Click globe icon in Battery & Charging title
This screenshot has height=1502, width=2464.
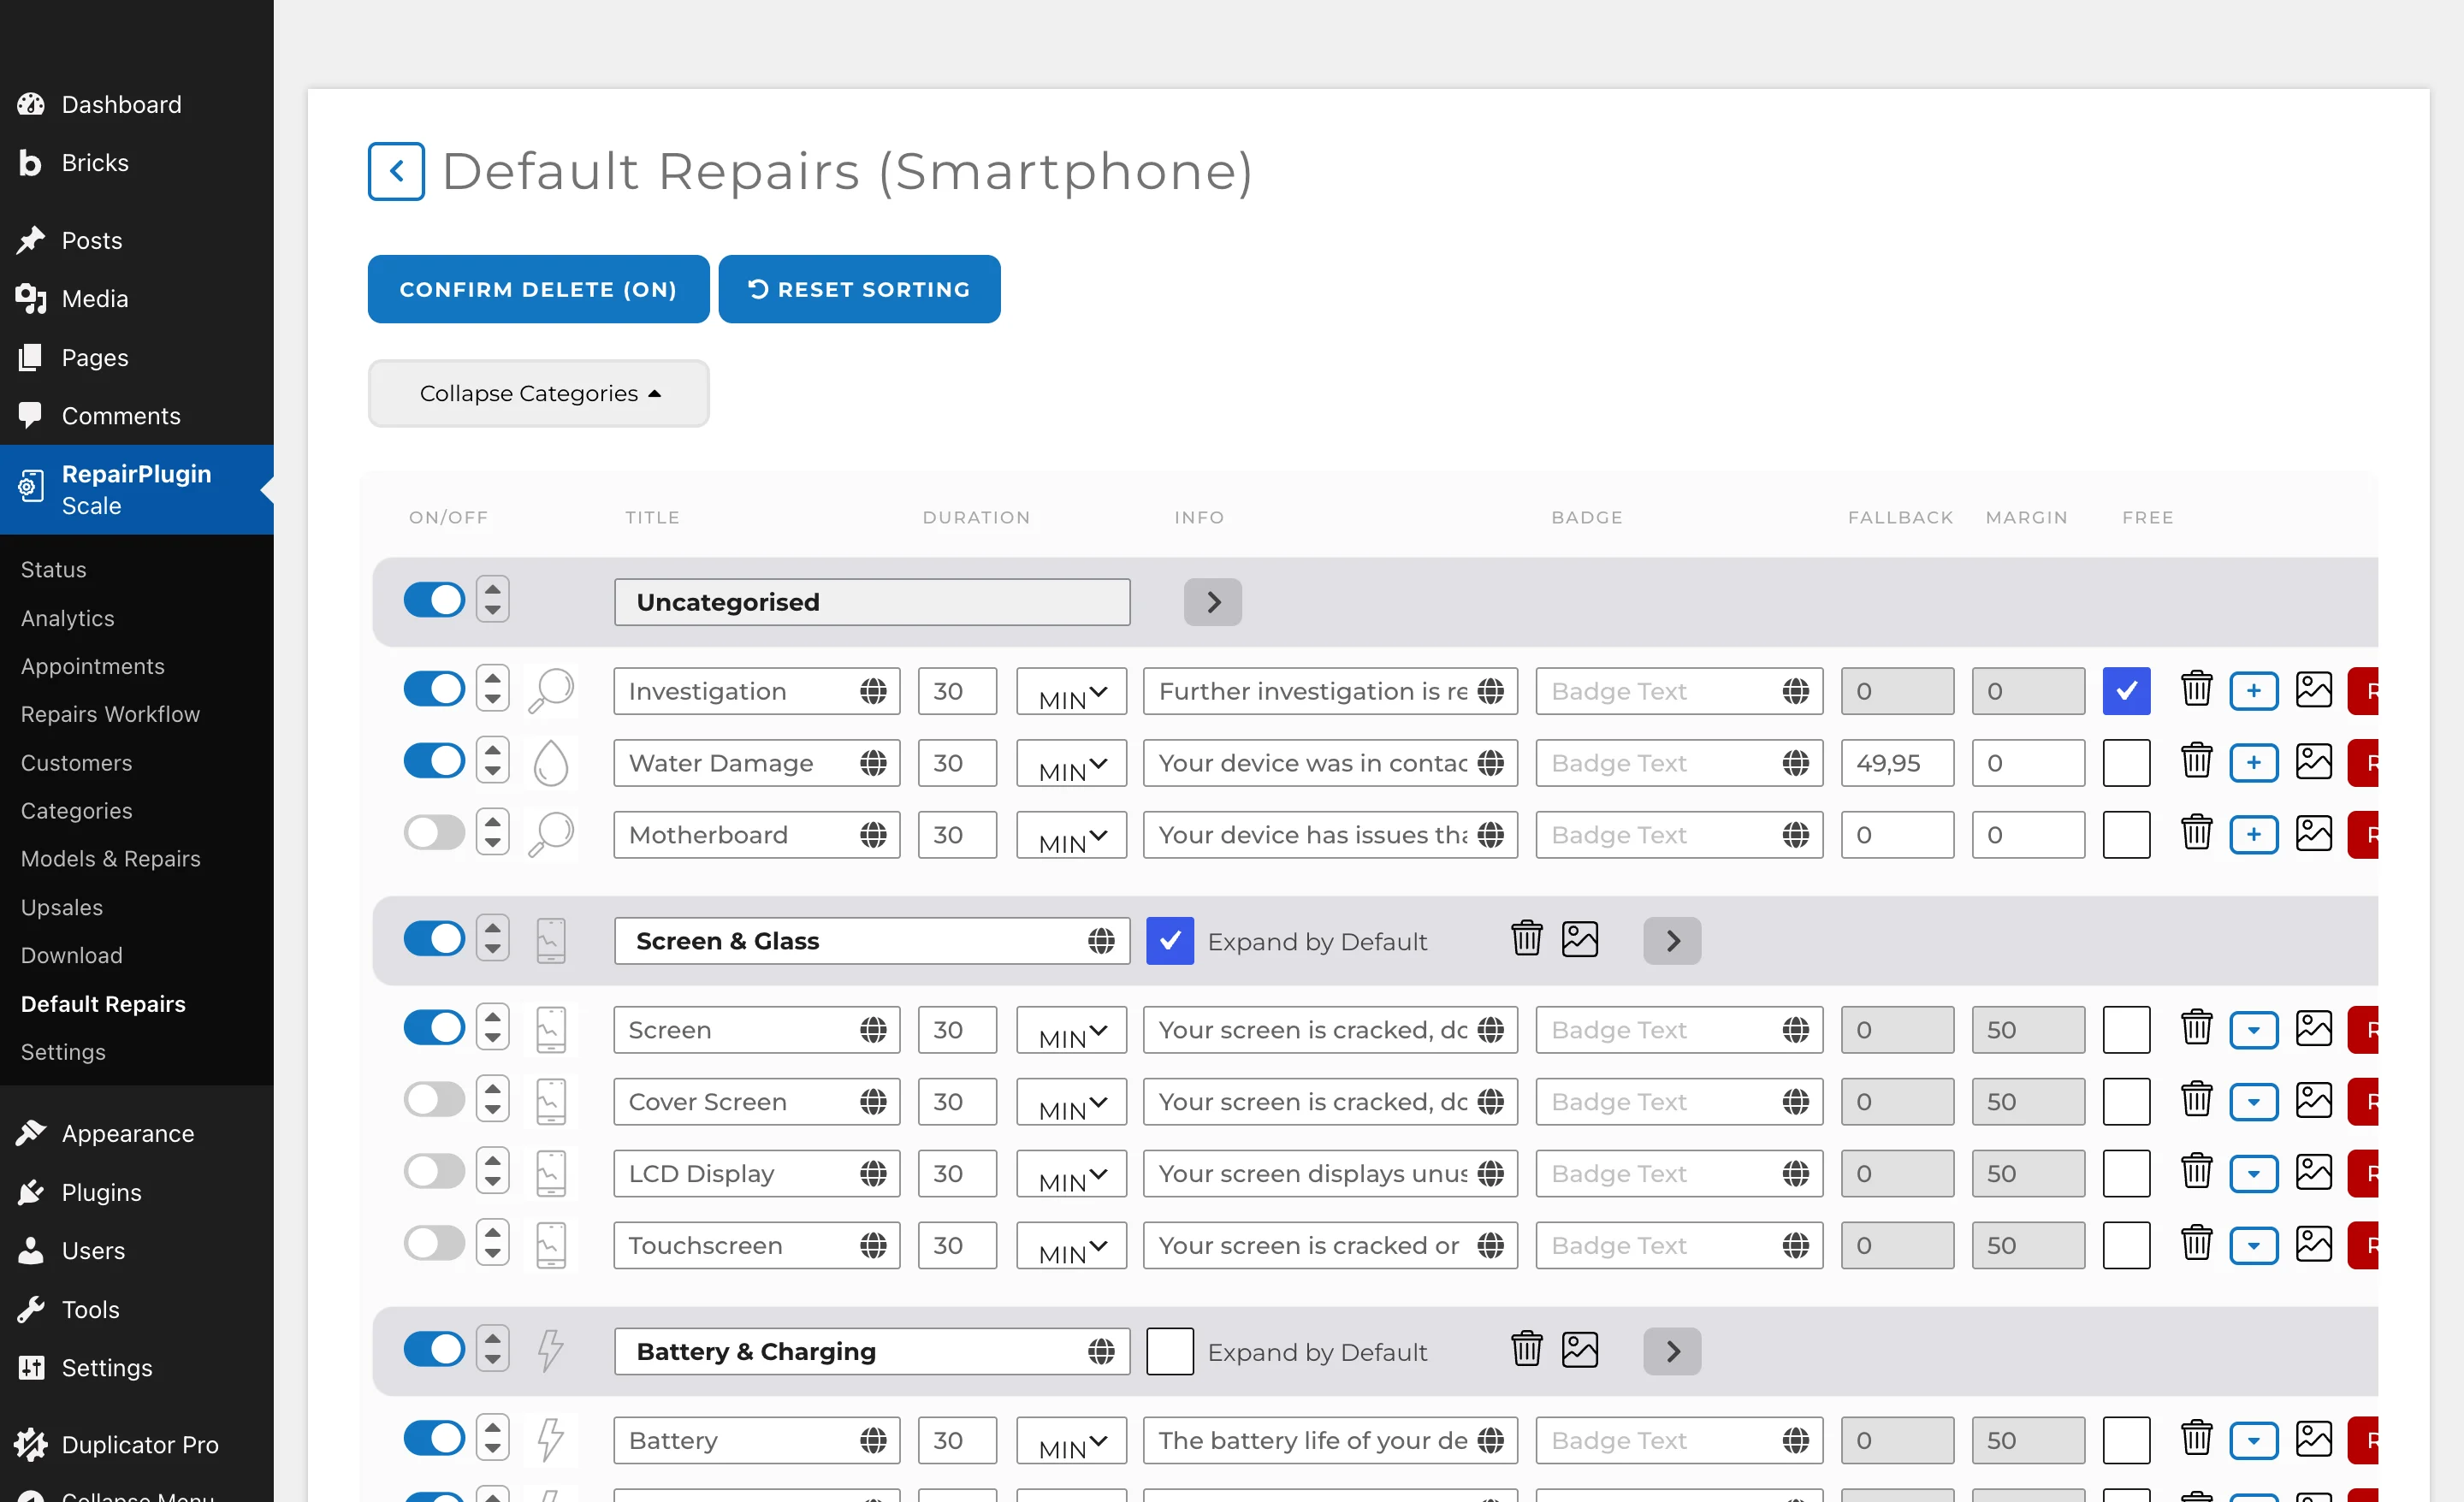(1101, 1352)
